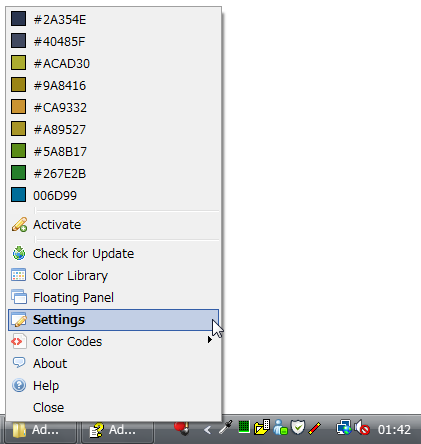The height and width of the screenshot is (444, 421).
Task: Pick the #2A354E dark navy swatch
Action: [x=18, y=19]
